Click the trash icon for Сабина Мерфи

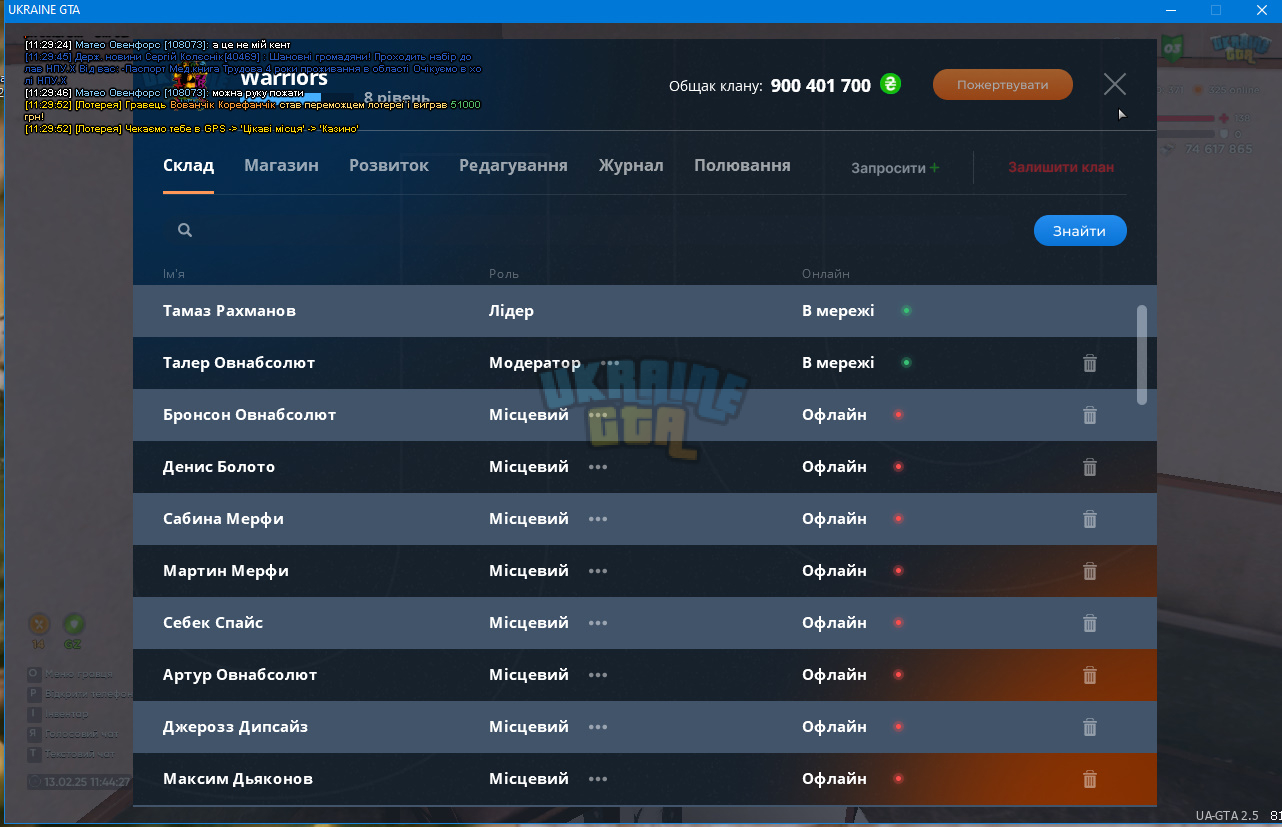coord(1090,519)
